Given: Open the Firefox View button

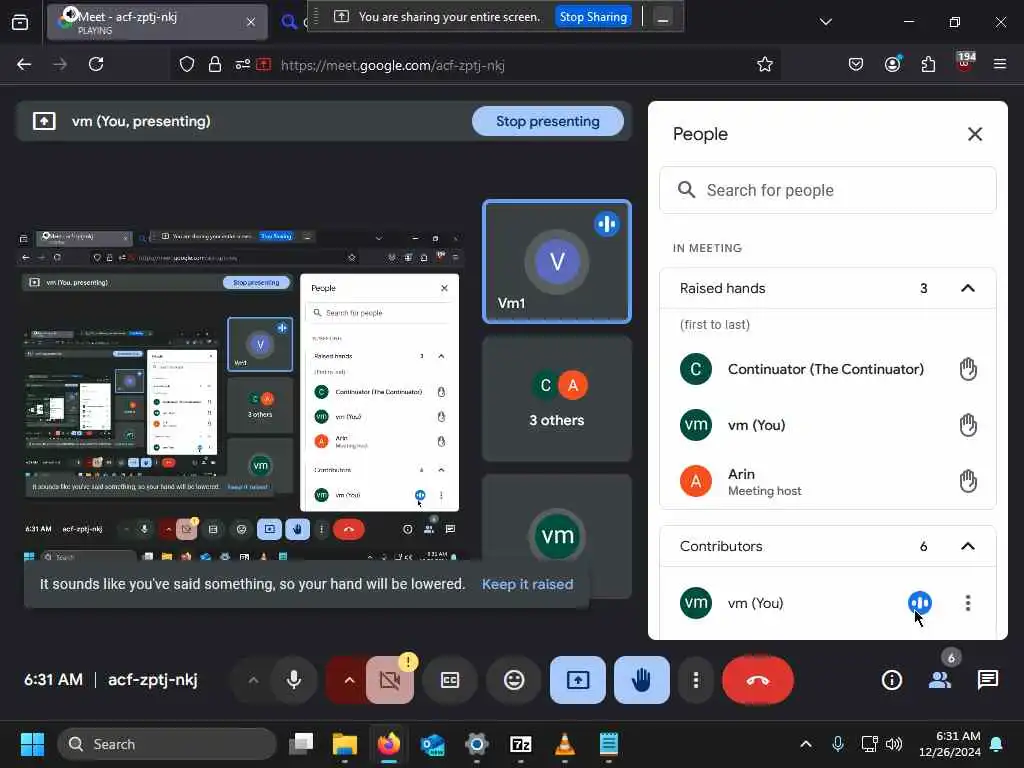Looking at the screenshot, I should 20,22.
